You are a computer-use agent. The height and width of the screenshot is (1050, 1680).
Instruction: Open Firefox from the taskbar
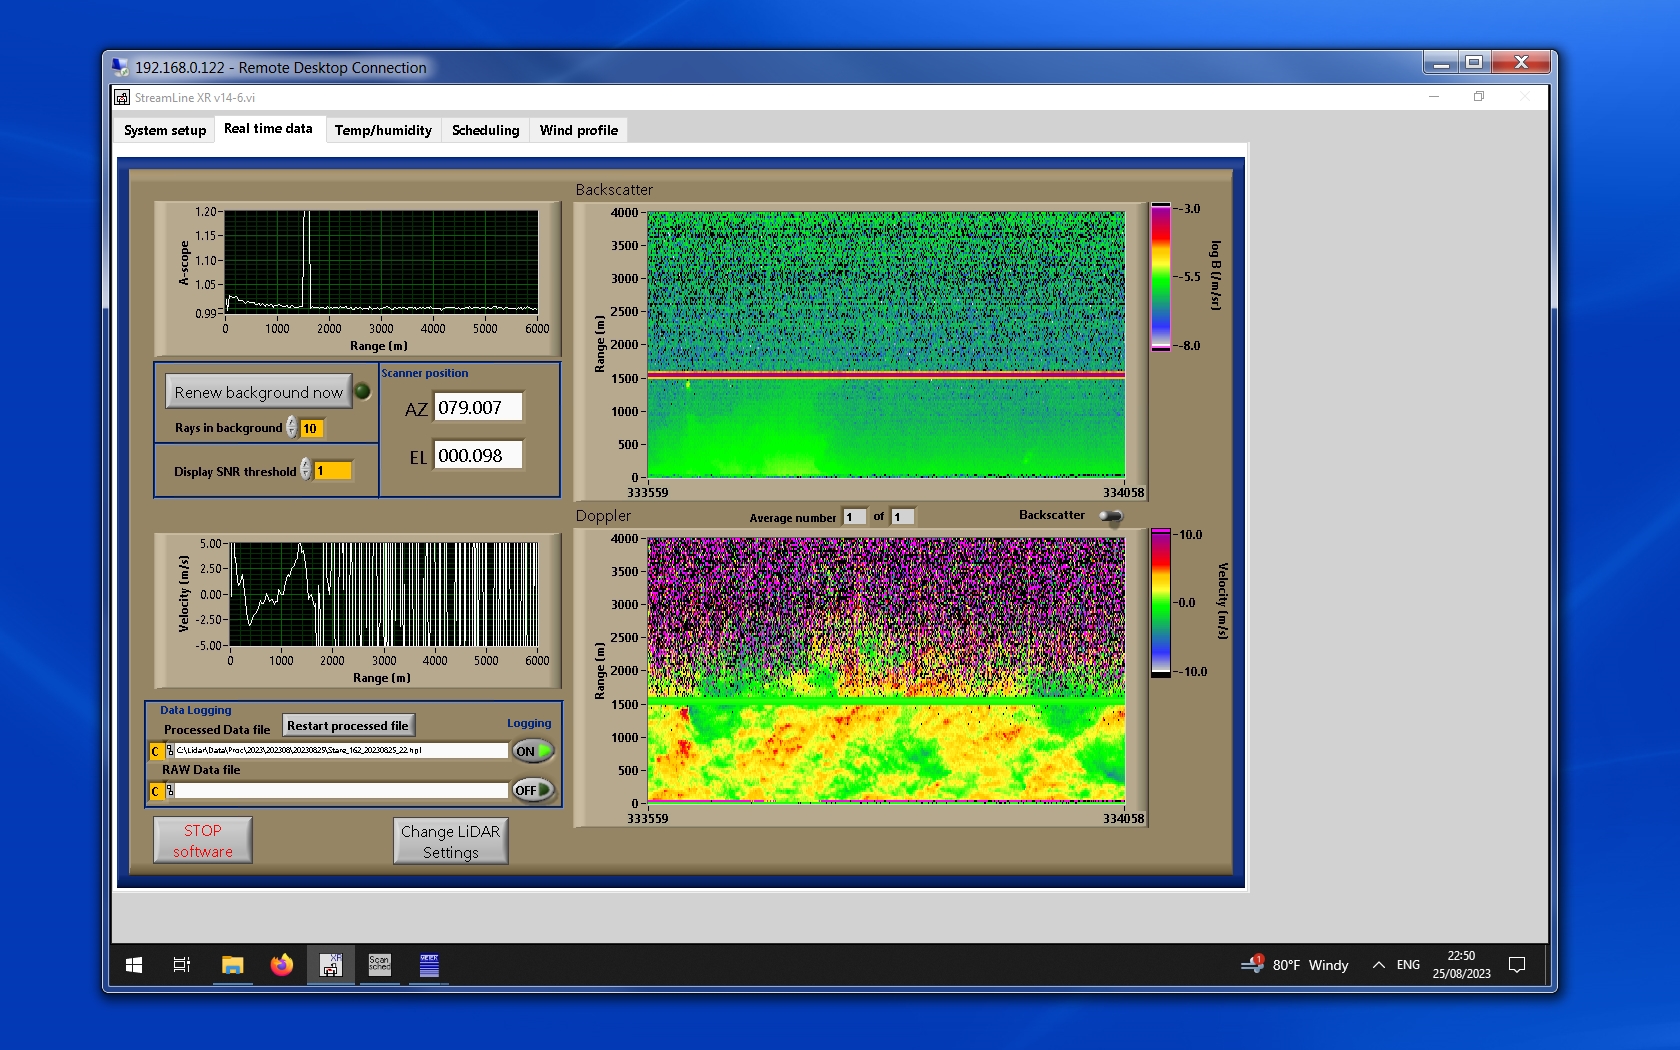(x=282, y=965)
